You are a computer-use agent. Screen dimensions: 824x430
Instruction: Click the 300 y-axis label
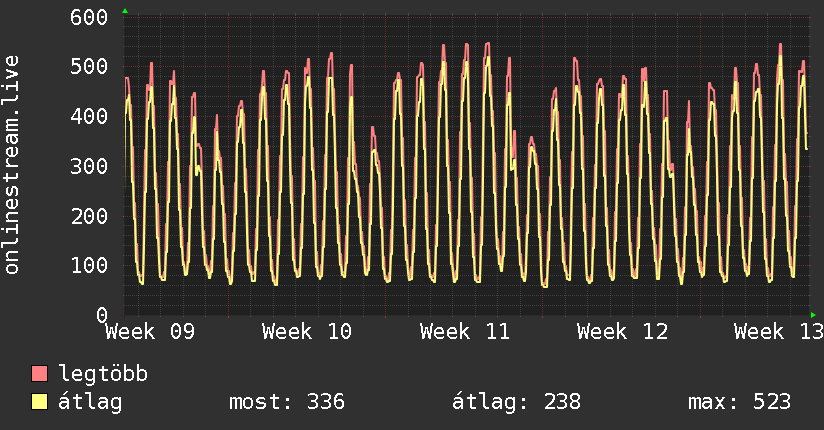90,166
